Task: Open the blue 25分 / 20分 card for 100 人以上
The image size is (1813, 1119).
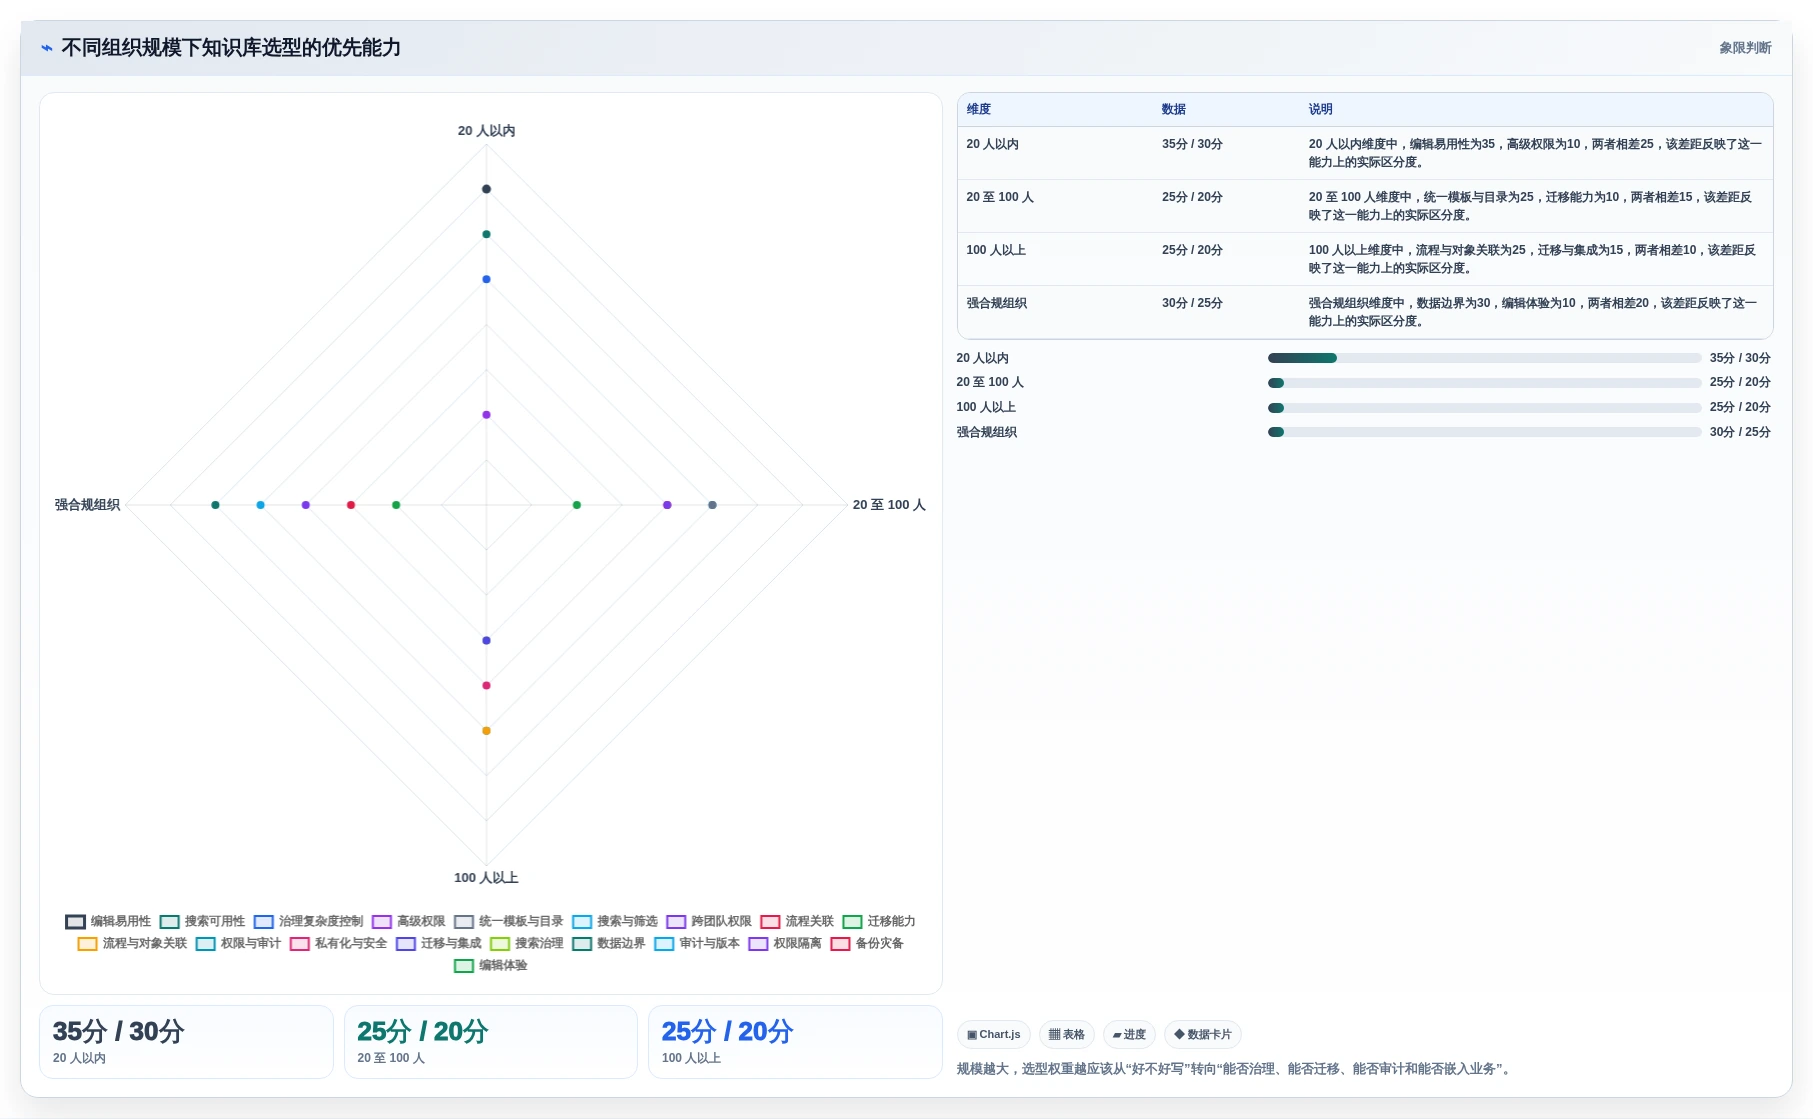Action: point(795,1042)
